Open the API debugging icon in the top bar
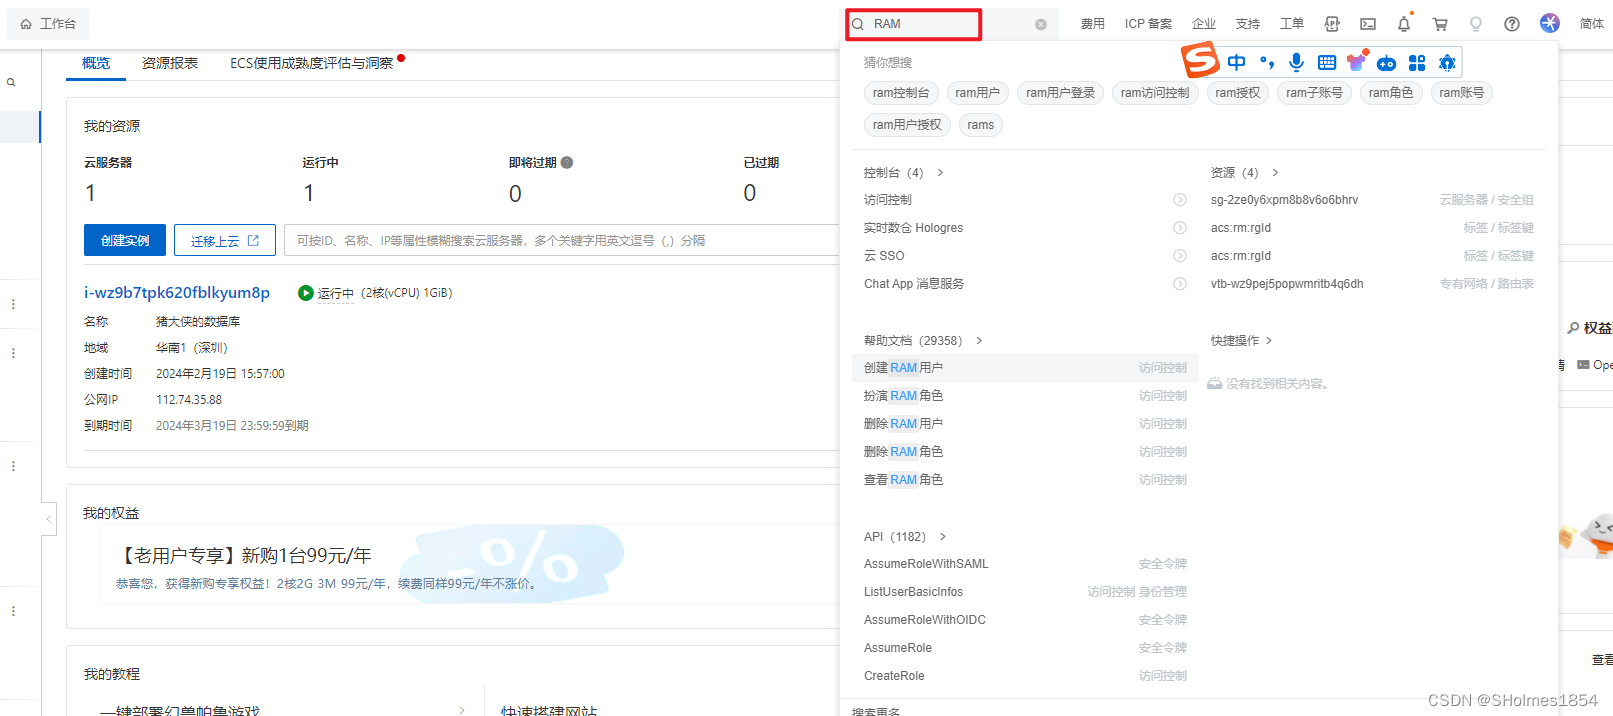Image resolution: width=1613 pixels, height=716 pixels. point(1332,24)
